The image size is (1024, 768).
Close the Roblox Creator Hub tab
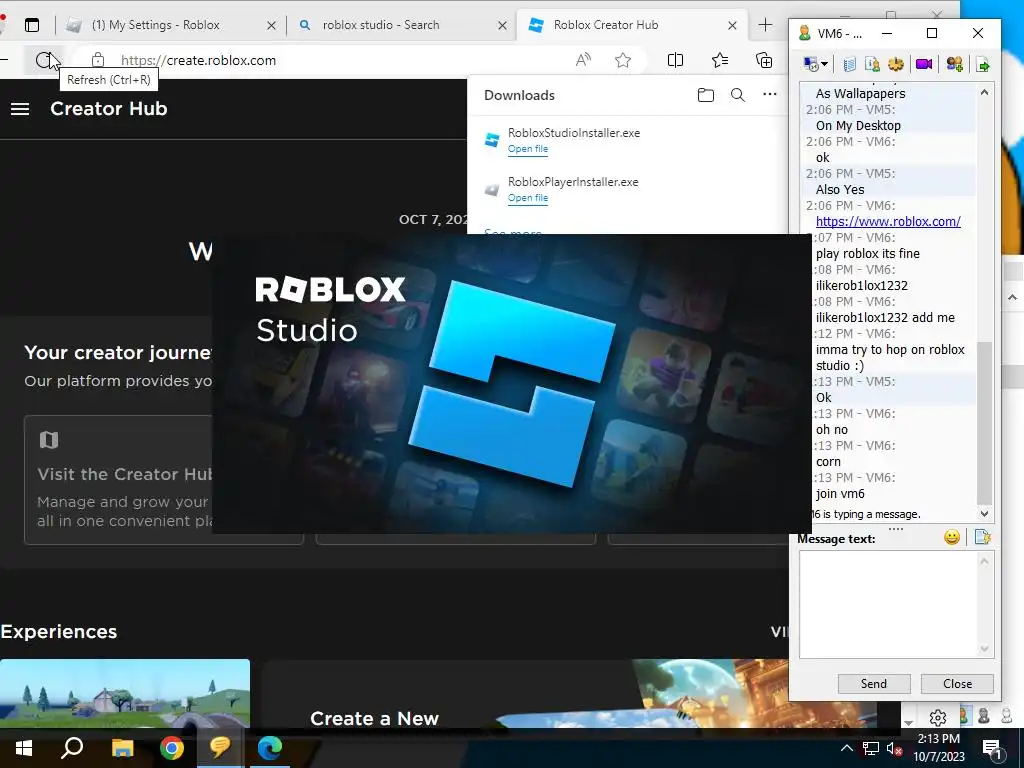pos(732,25)
